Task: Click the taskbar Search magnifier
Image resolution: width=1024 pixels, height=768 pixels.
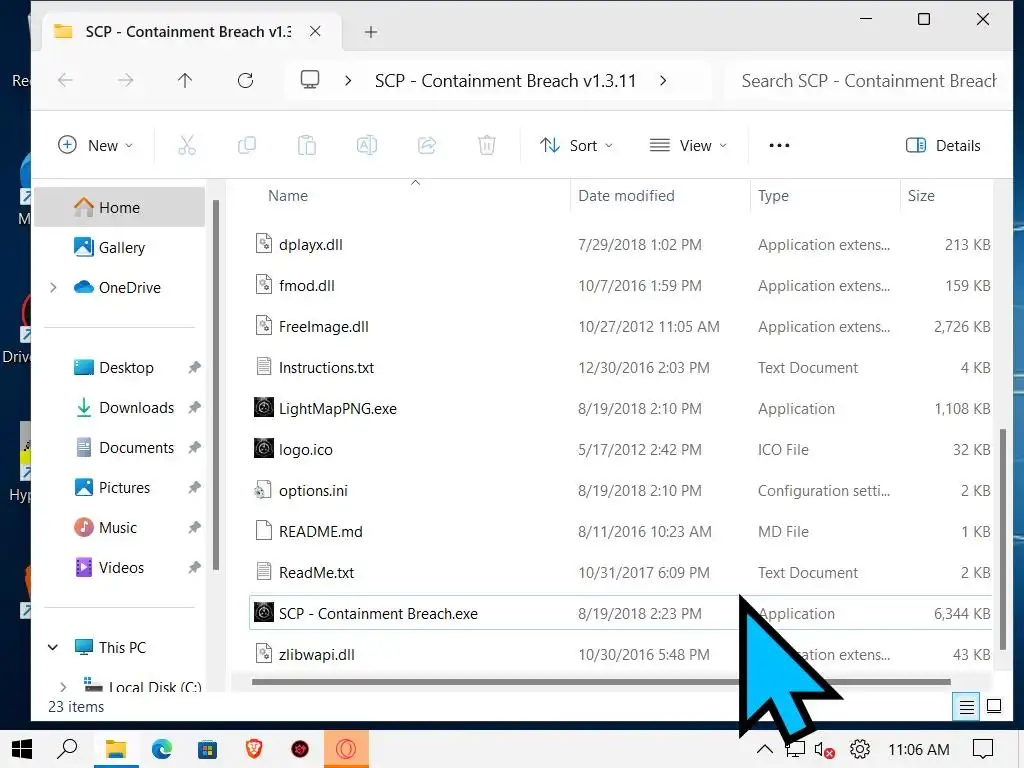Action: [x=67, y=749]
